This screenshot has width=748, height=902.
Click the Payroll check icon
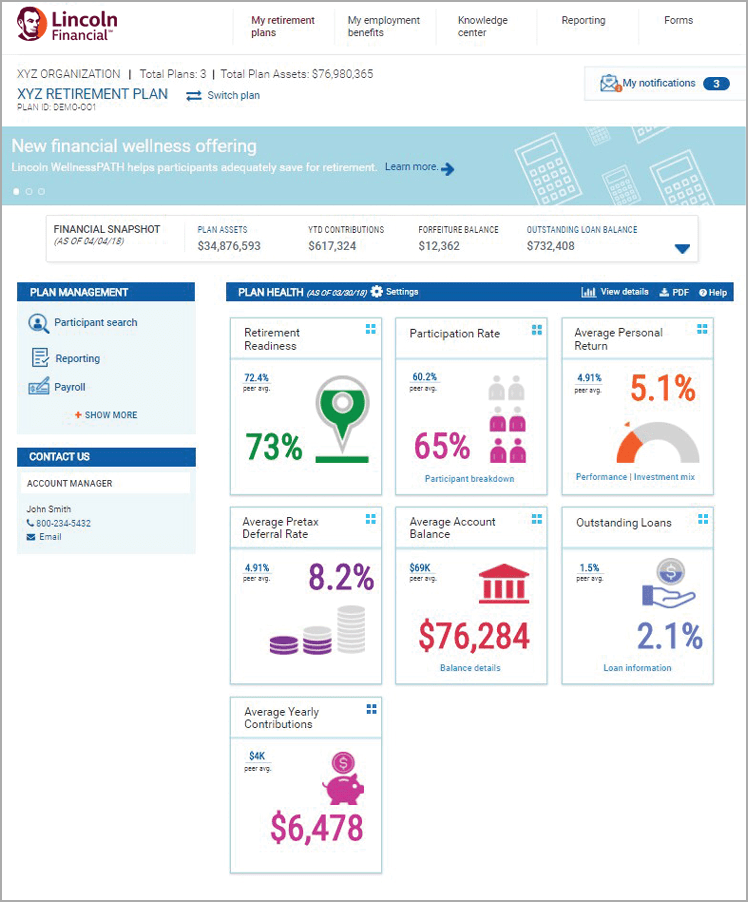pos(39,388)
